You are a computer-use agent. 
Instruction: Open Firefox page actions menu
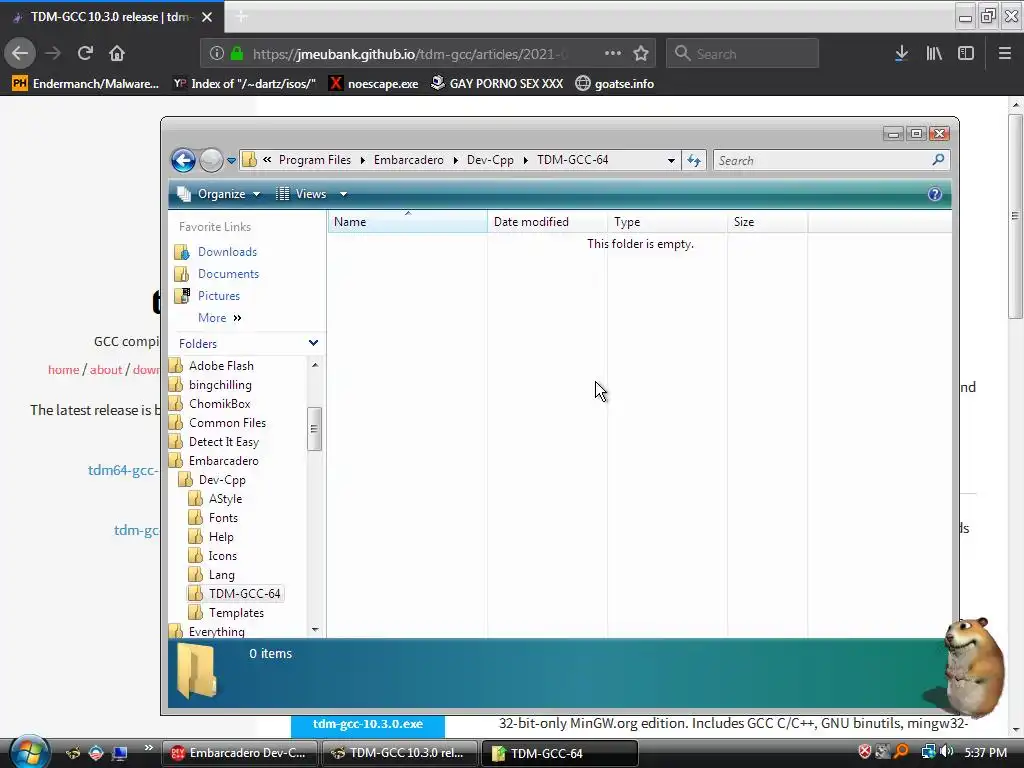[613, 53]
